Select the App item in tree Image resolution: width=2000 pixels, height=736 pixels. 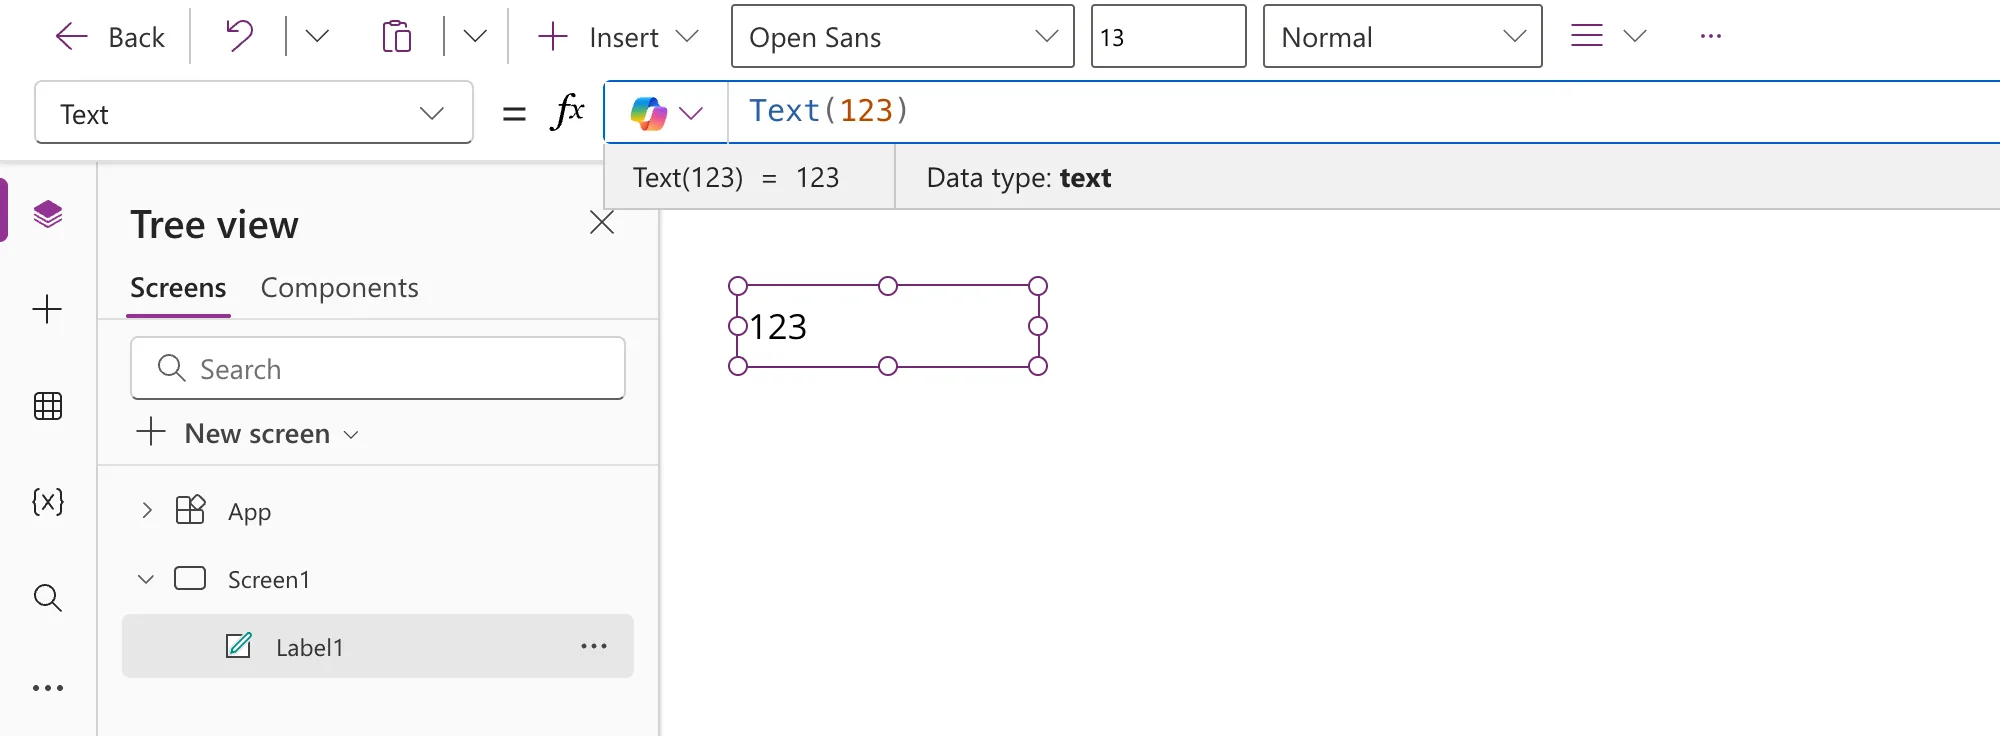[249, 512]
